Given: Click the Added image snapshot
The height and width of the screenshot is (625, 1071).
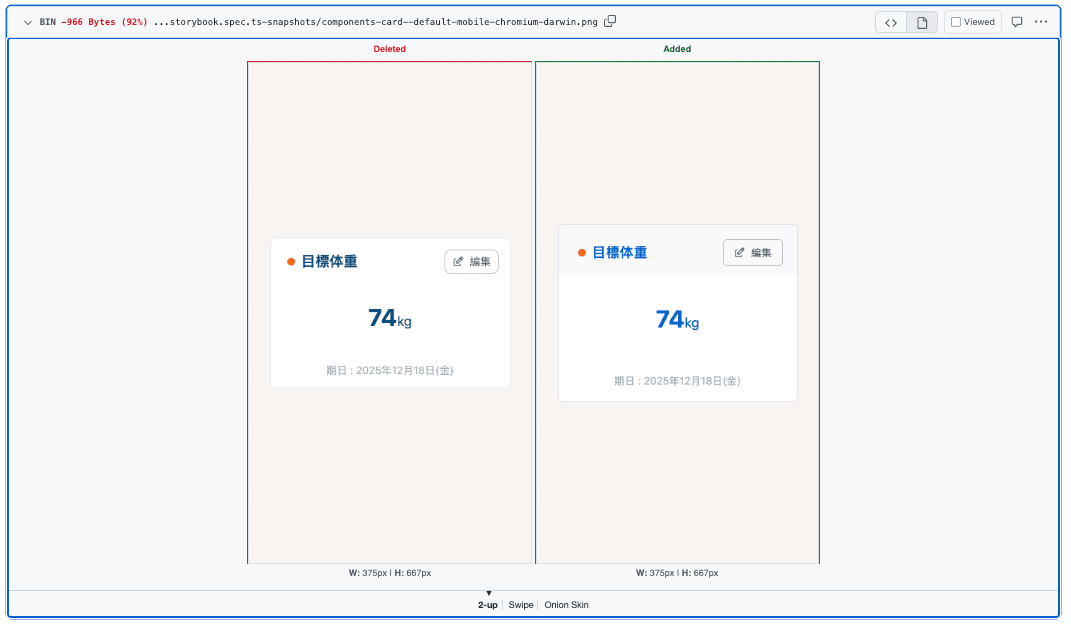Looking at the screenshot, I should [677, 313].
